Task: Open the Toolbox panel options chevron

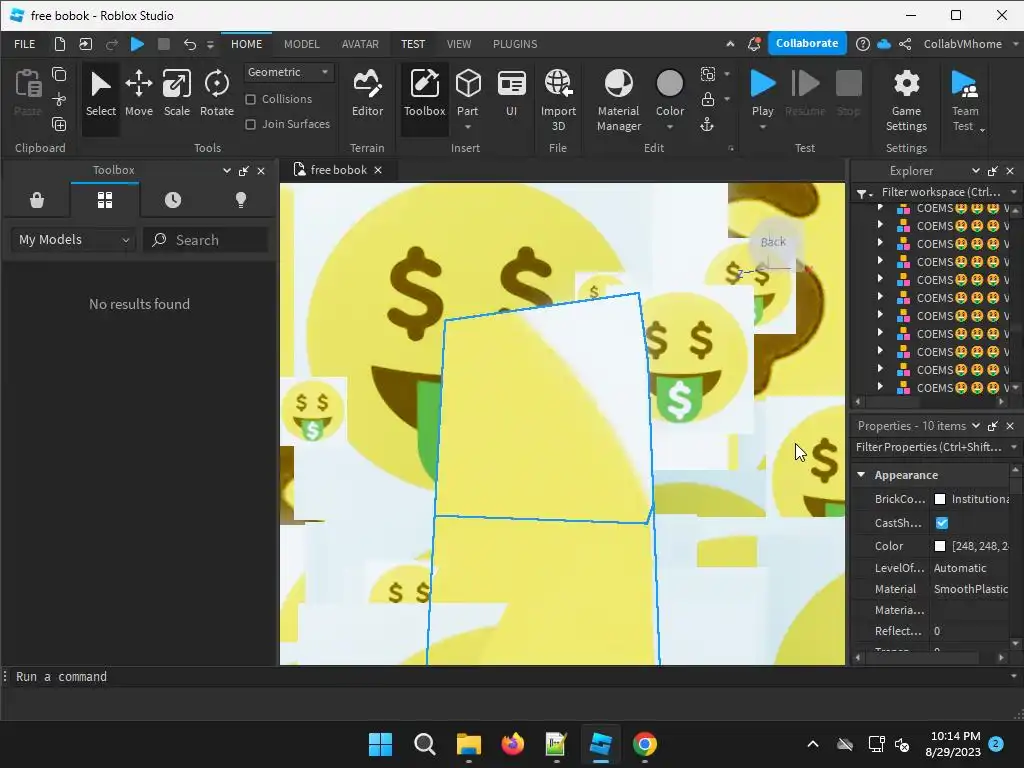Action: (227, 170)
